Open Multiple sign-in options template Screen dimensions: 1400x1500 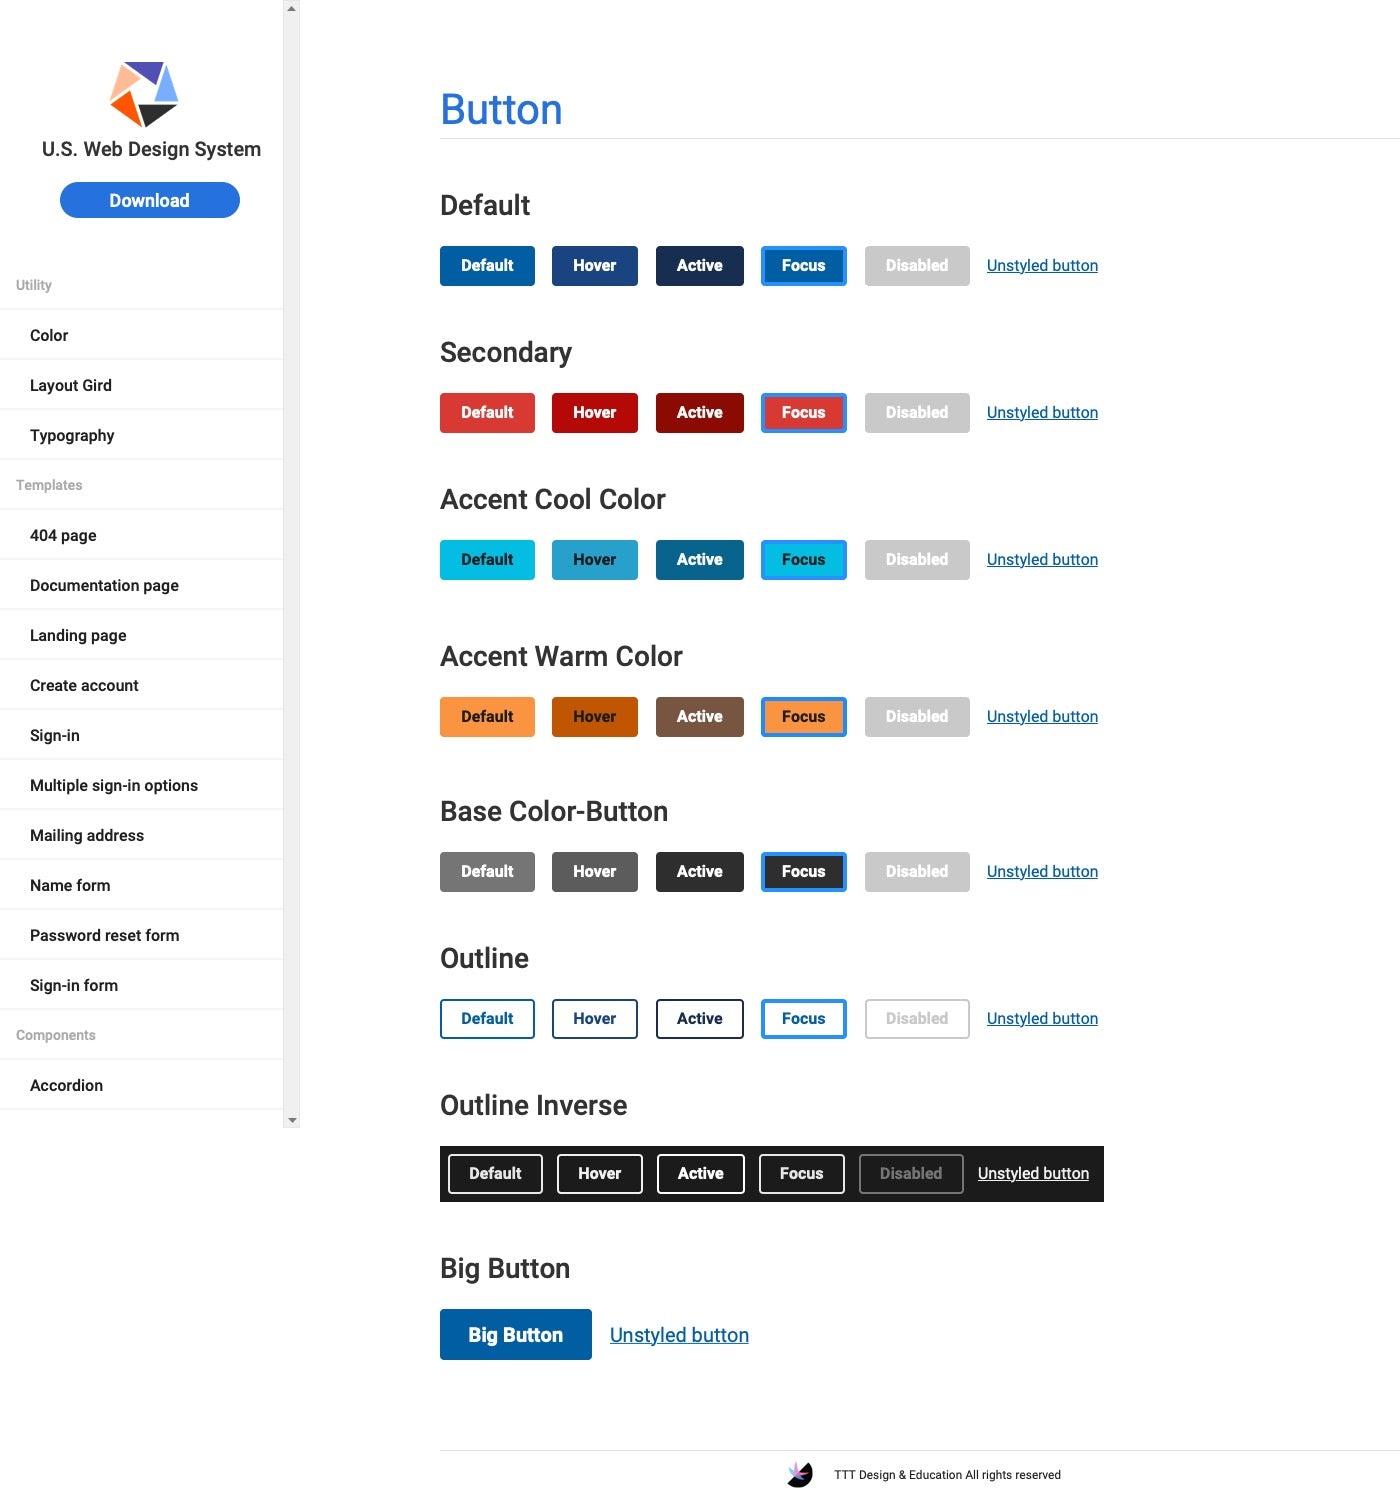(114, 785)
